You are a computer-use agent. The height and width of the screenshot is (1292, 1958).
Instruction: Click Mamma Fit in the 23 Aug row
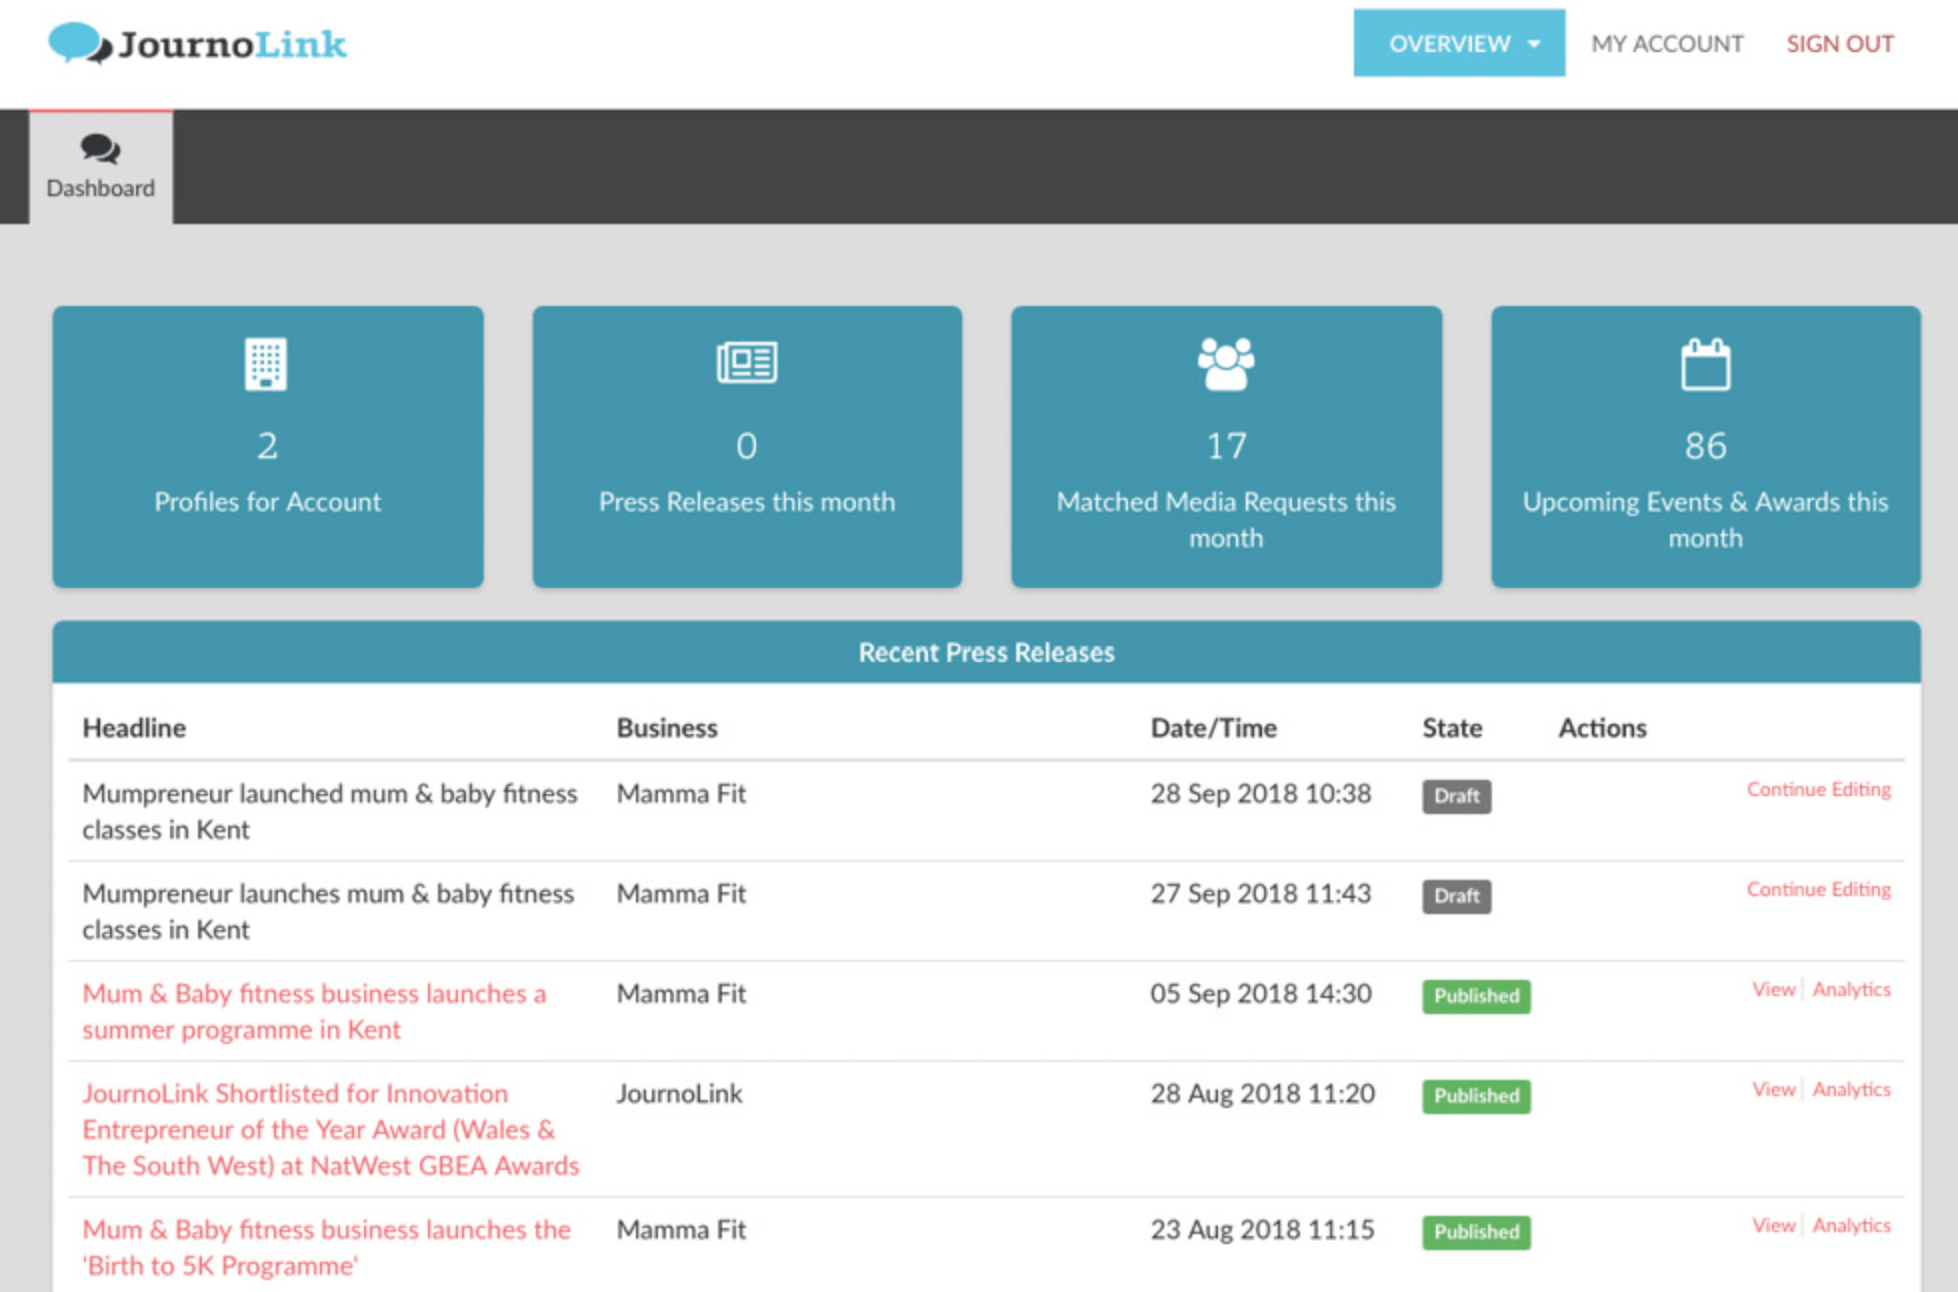681,1230
